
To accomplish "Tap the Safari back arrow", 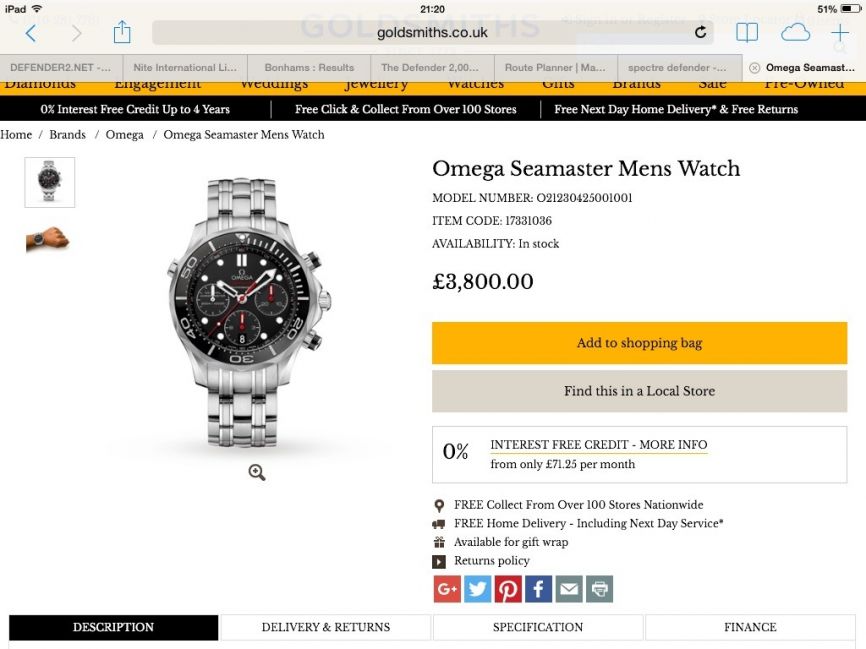I will pos(31,33).
